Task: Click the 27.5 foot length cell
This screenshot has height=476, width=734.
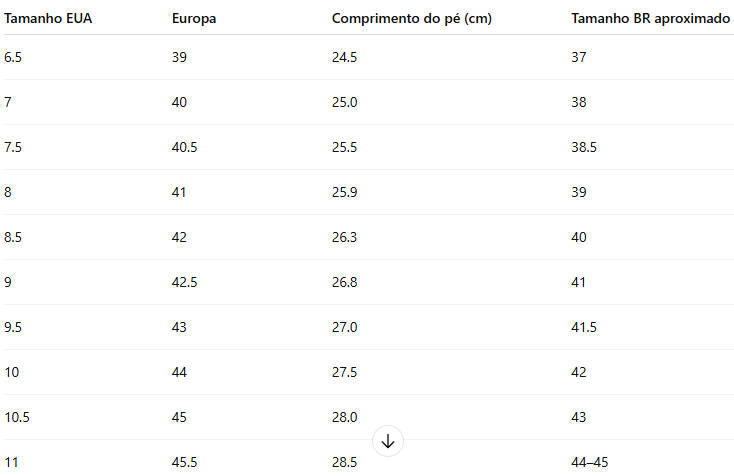Action: click(x=344, y=372)
